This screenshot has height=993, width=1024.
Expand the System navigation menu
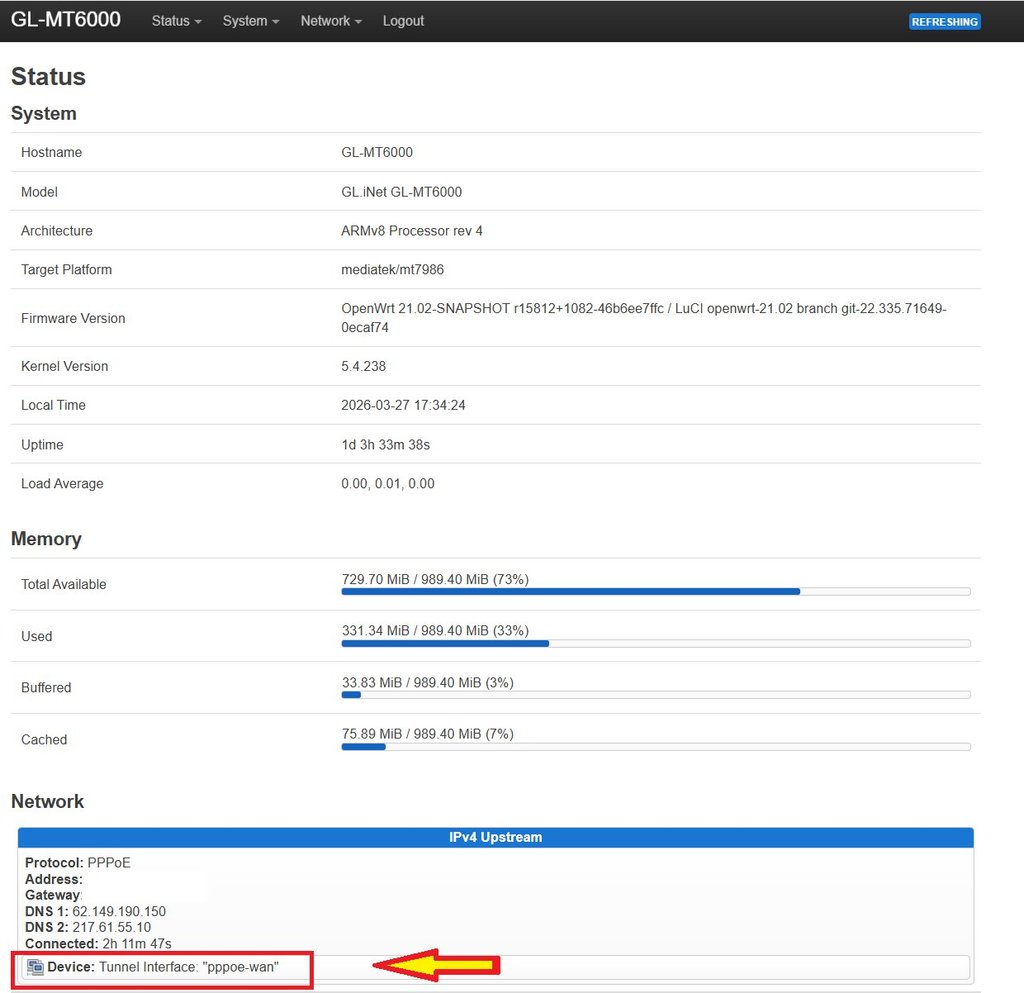pyautogui.click(x=250, y=21)
